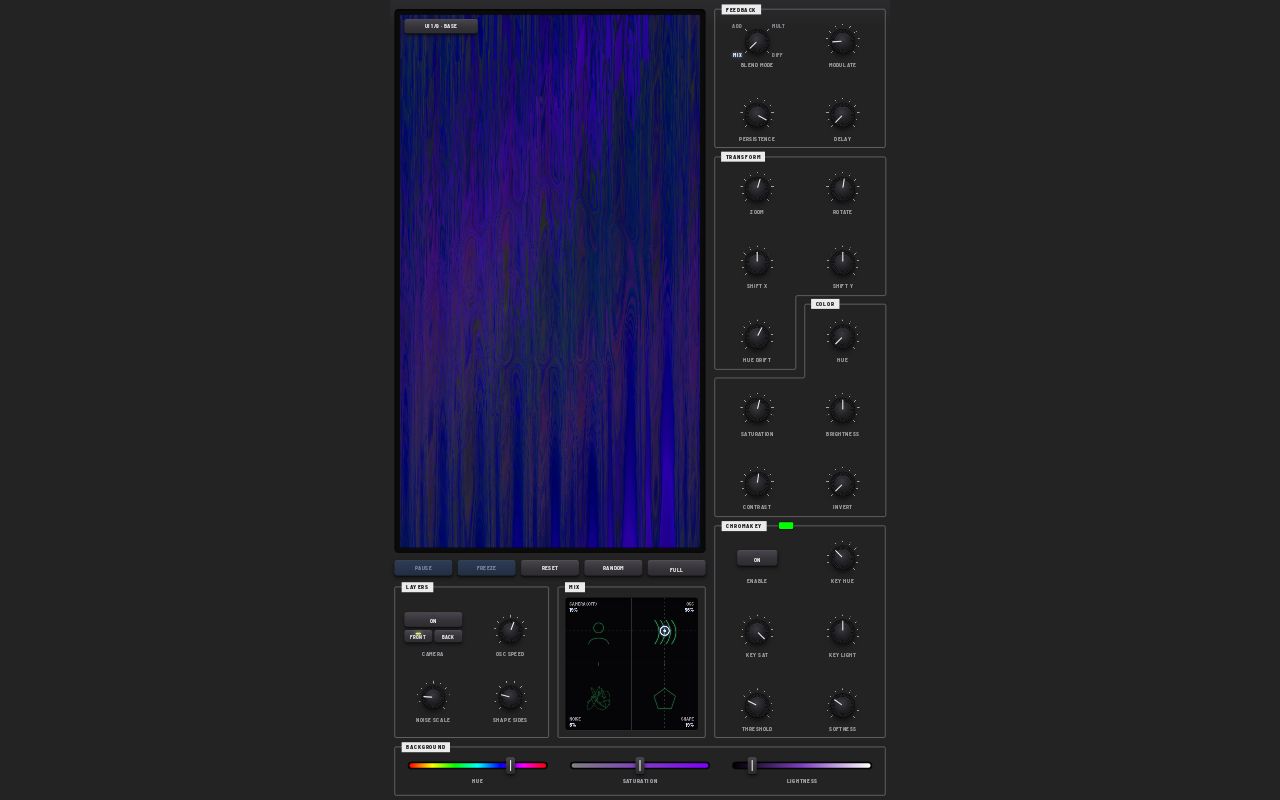Toggle the Freeze button
This screenshot has width=1280, height=800.
[487, 568]
